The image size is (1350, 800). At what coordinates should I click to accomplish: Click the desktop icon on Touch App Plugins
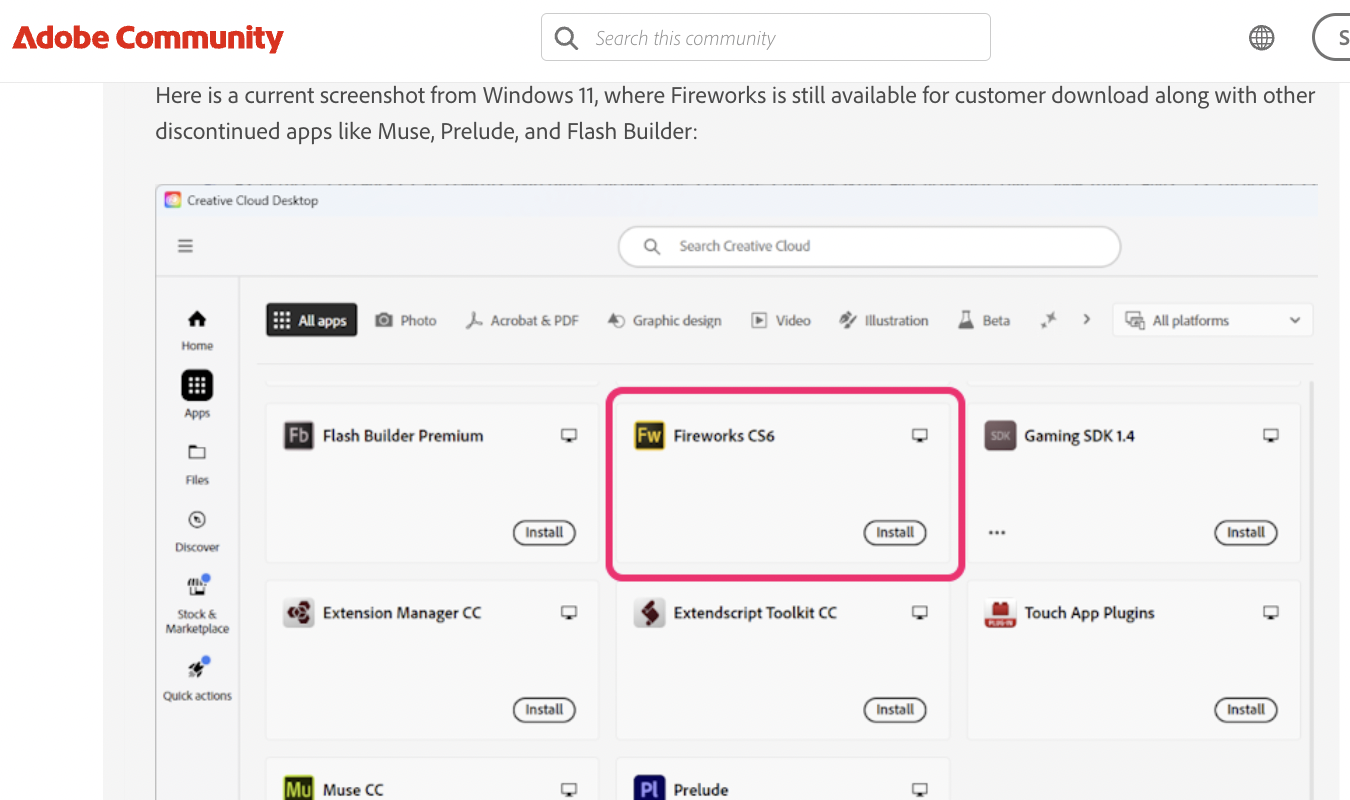tap(1271, 613)
